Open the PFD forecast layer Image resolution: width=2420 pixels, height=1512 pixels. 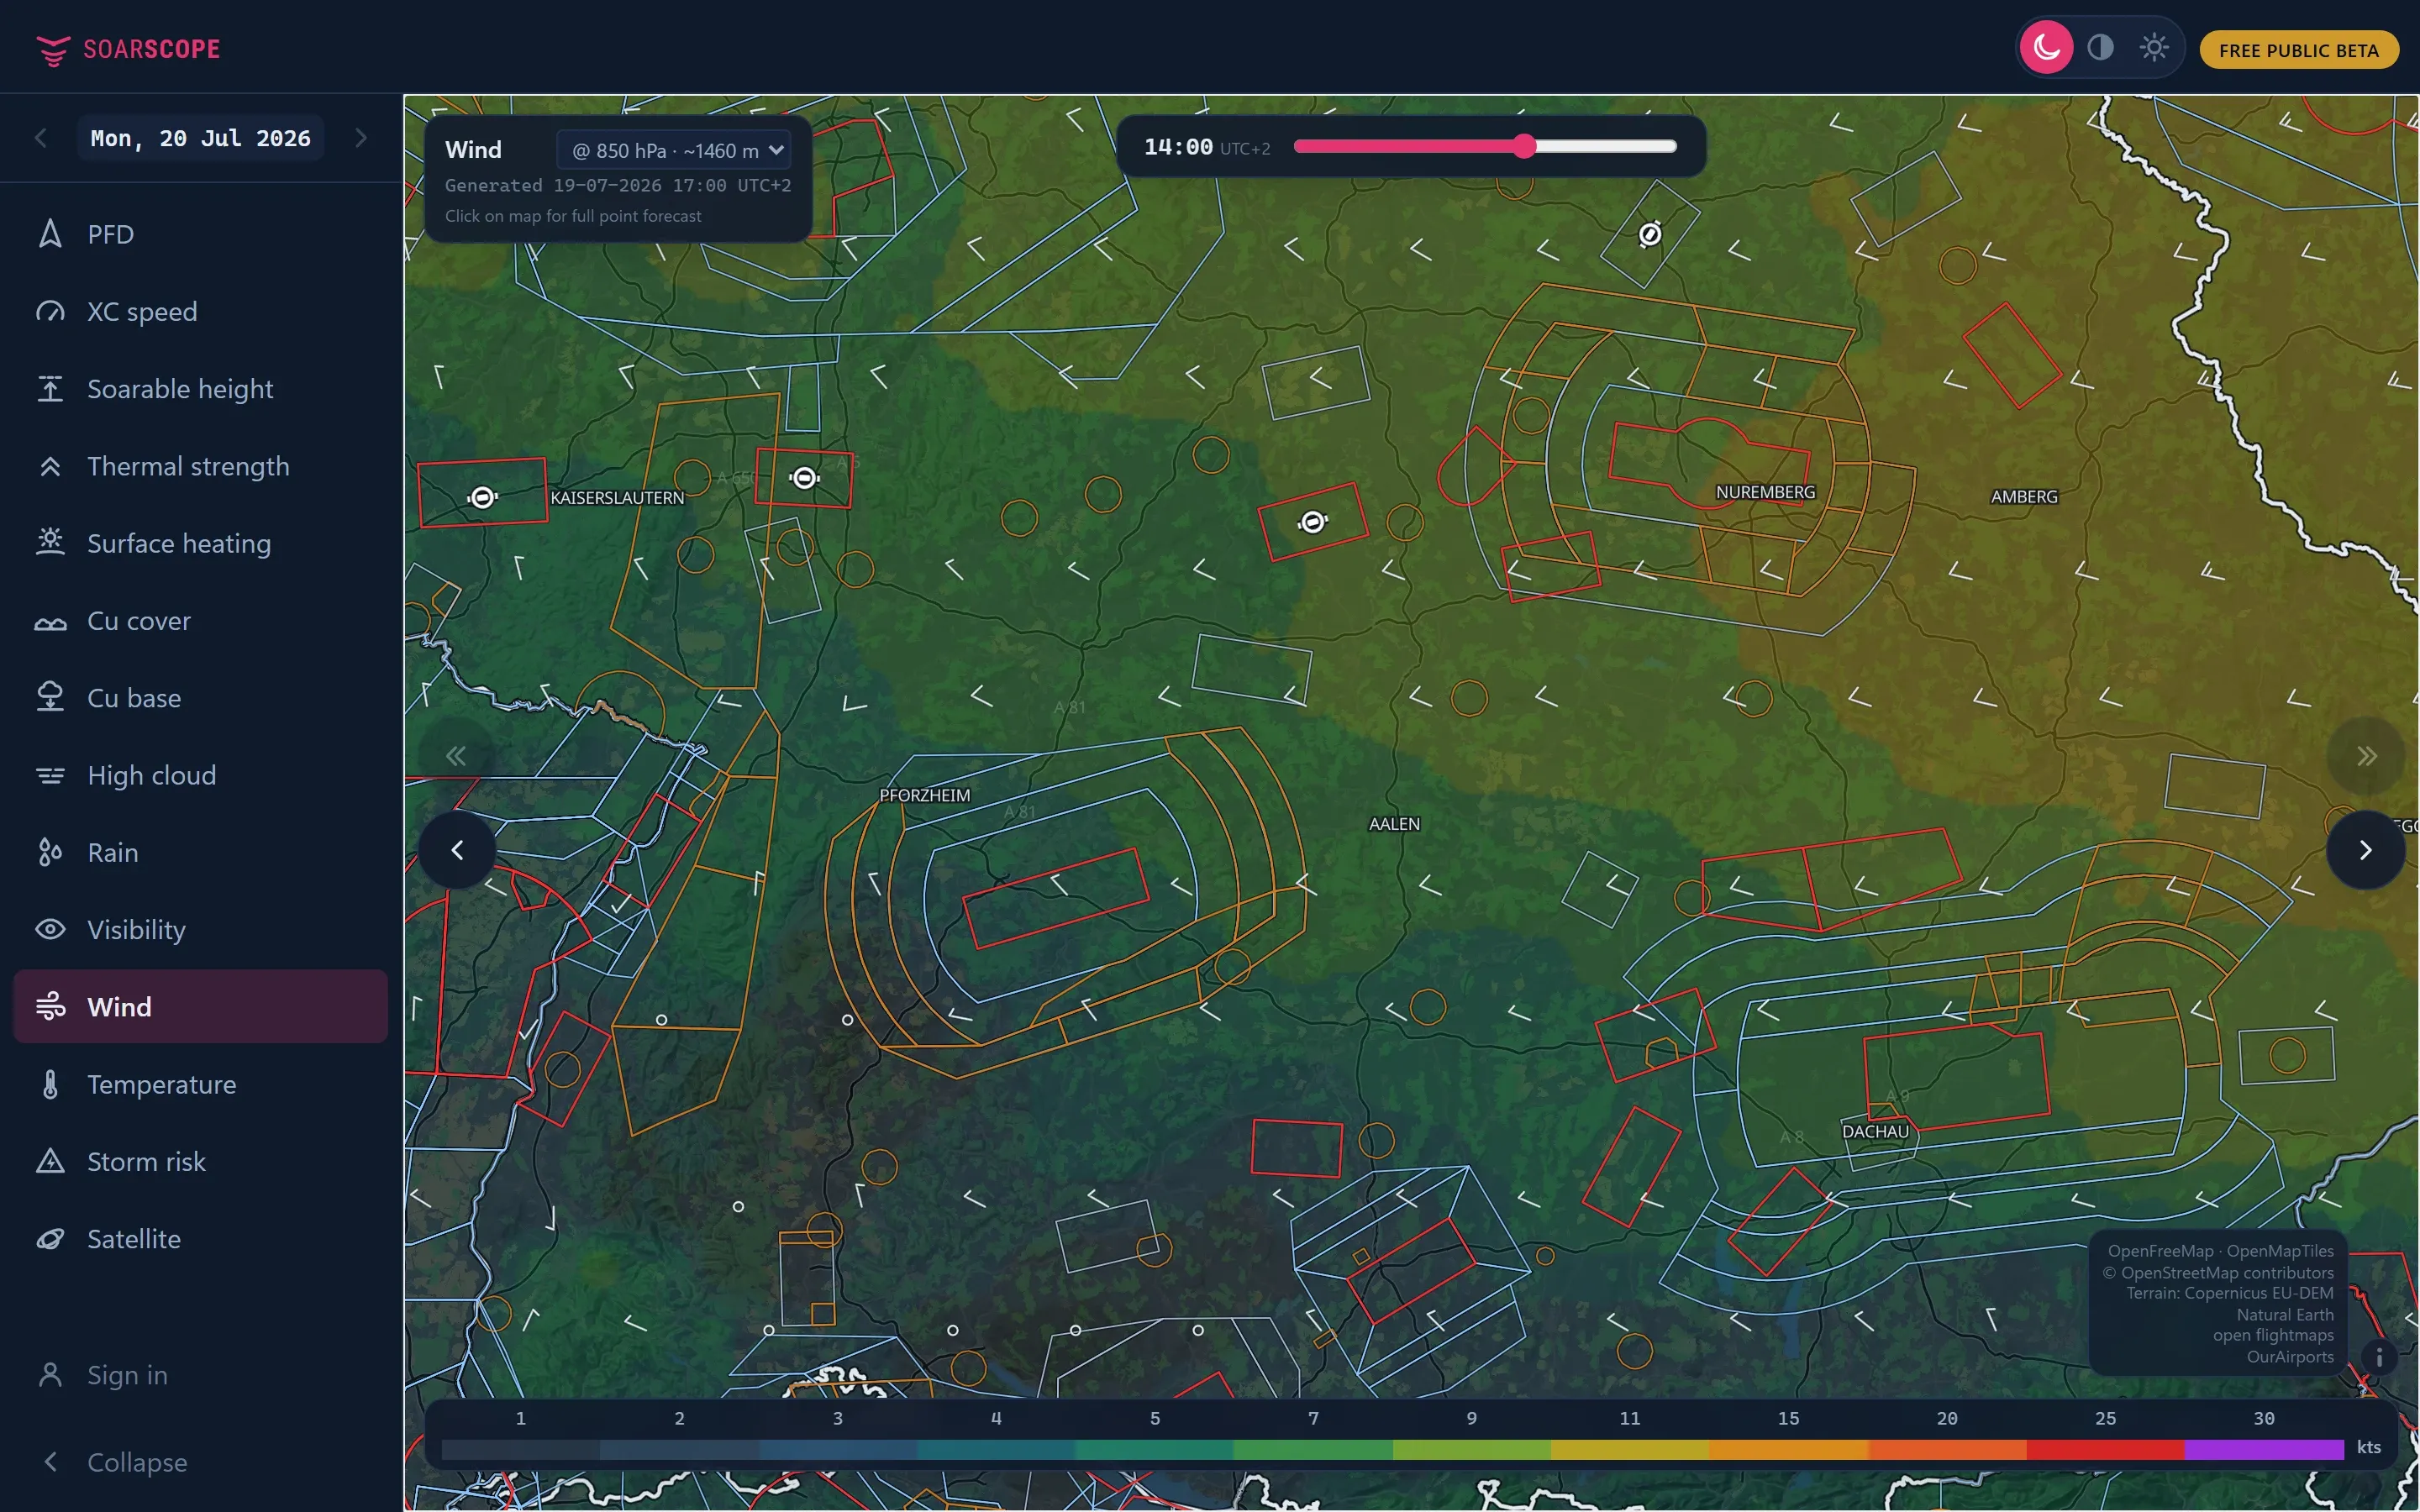[x=200, y=234]
